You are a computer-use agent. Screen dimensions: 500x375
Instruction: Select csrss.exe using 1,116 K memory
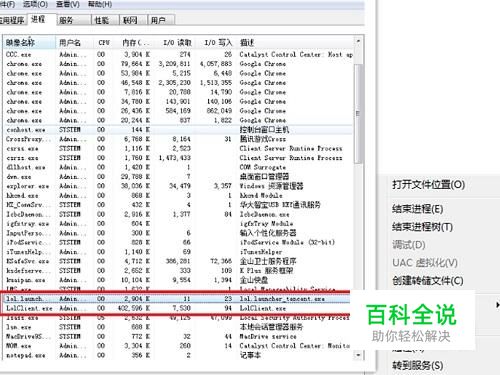178,148
